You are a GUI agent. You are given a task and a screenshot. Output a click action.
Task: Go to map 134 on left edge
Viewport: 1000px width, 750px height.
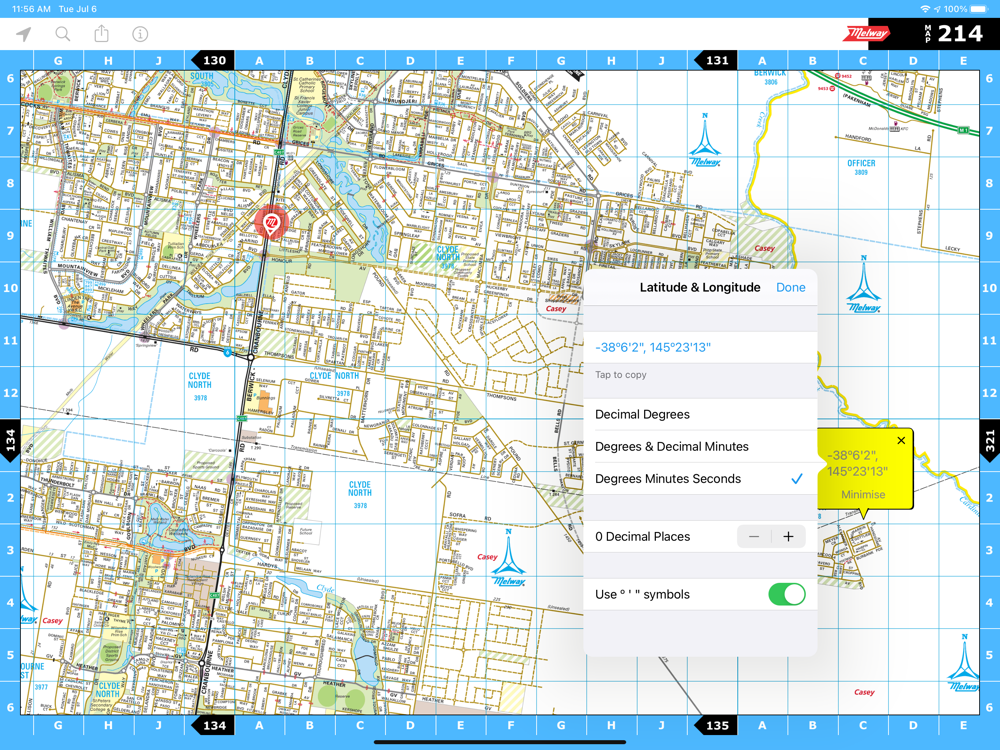tap(10, 441)
